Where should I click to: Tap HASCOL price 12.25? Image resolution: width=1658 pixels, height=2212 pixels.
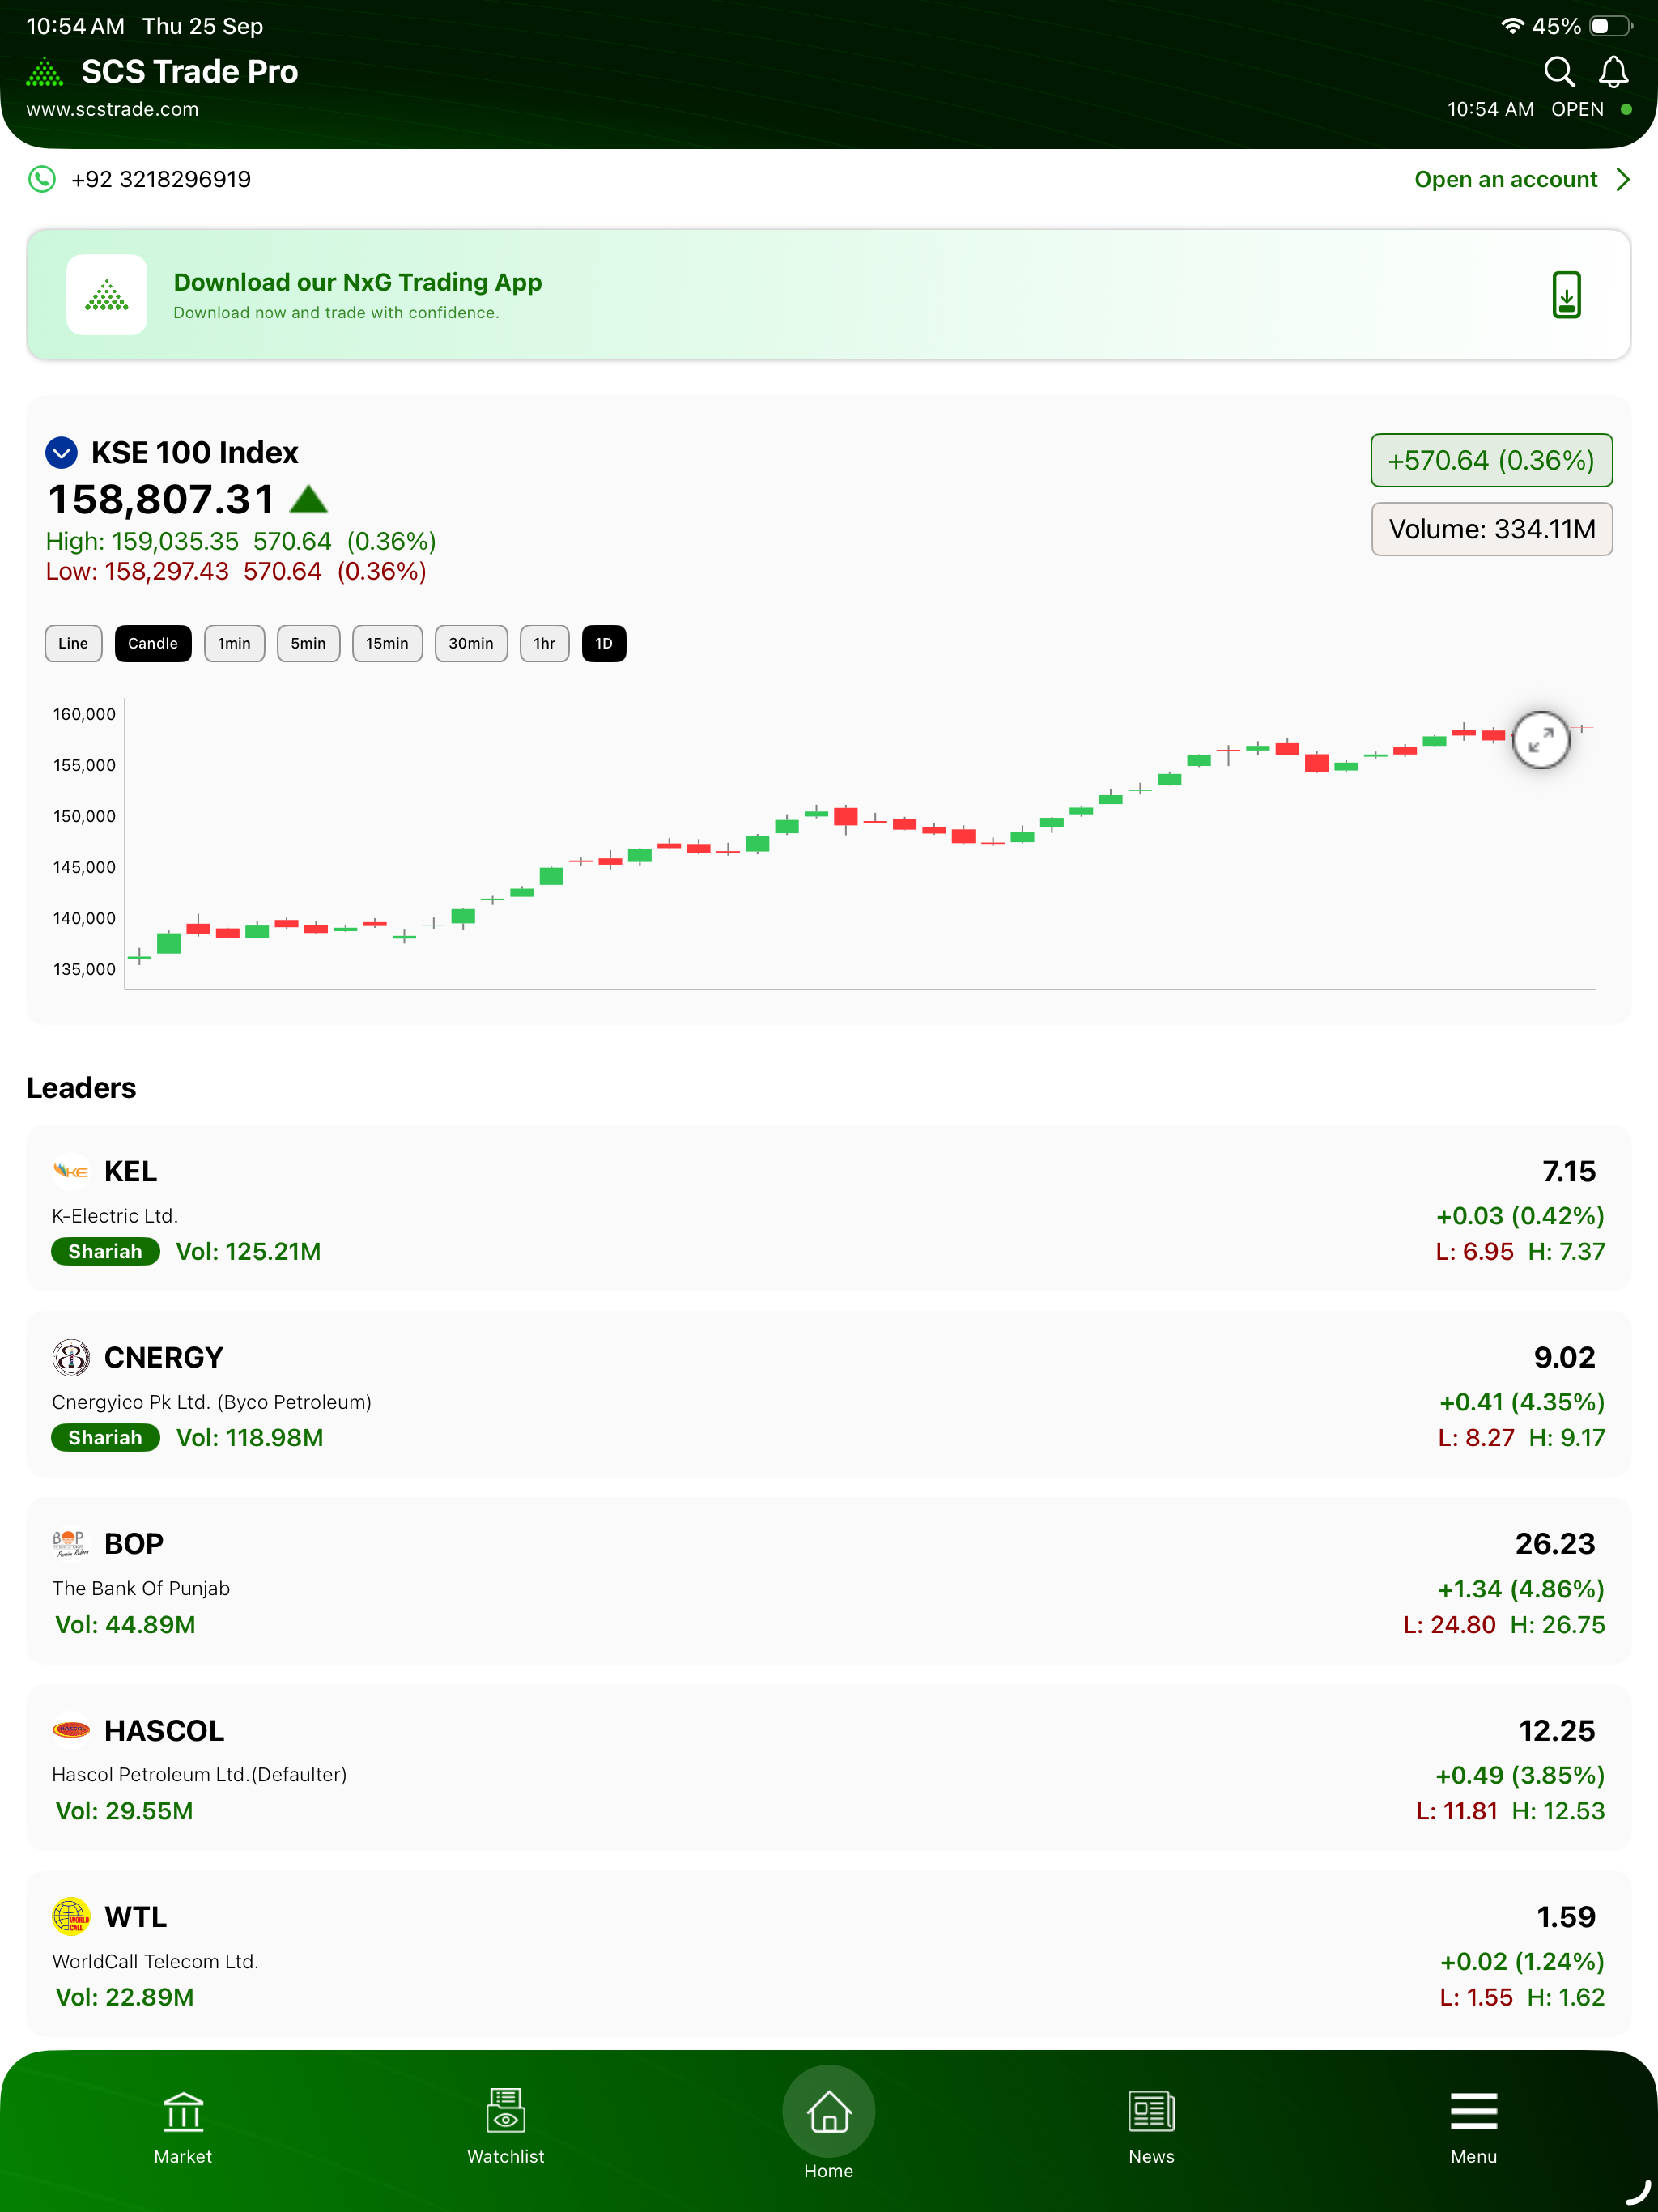pos(1557,1730)
